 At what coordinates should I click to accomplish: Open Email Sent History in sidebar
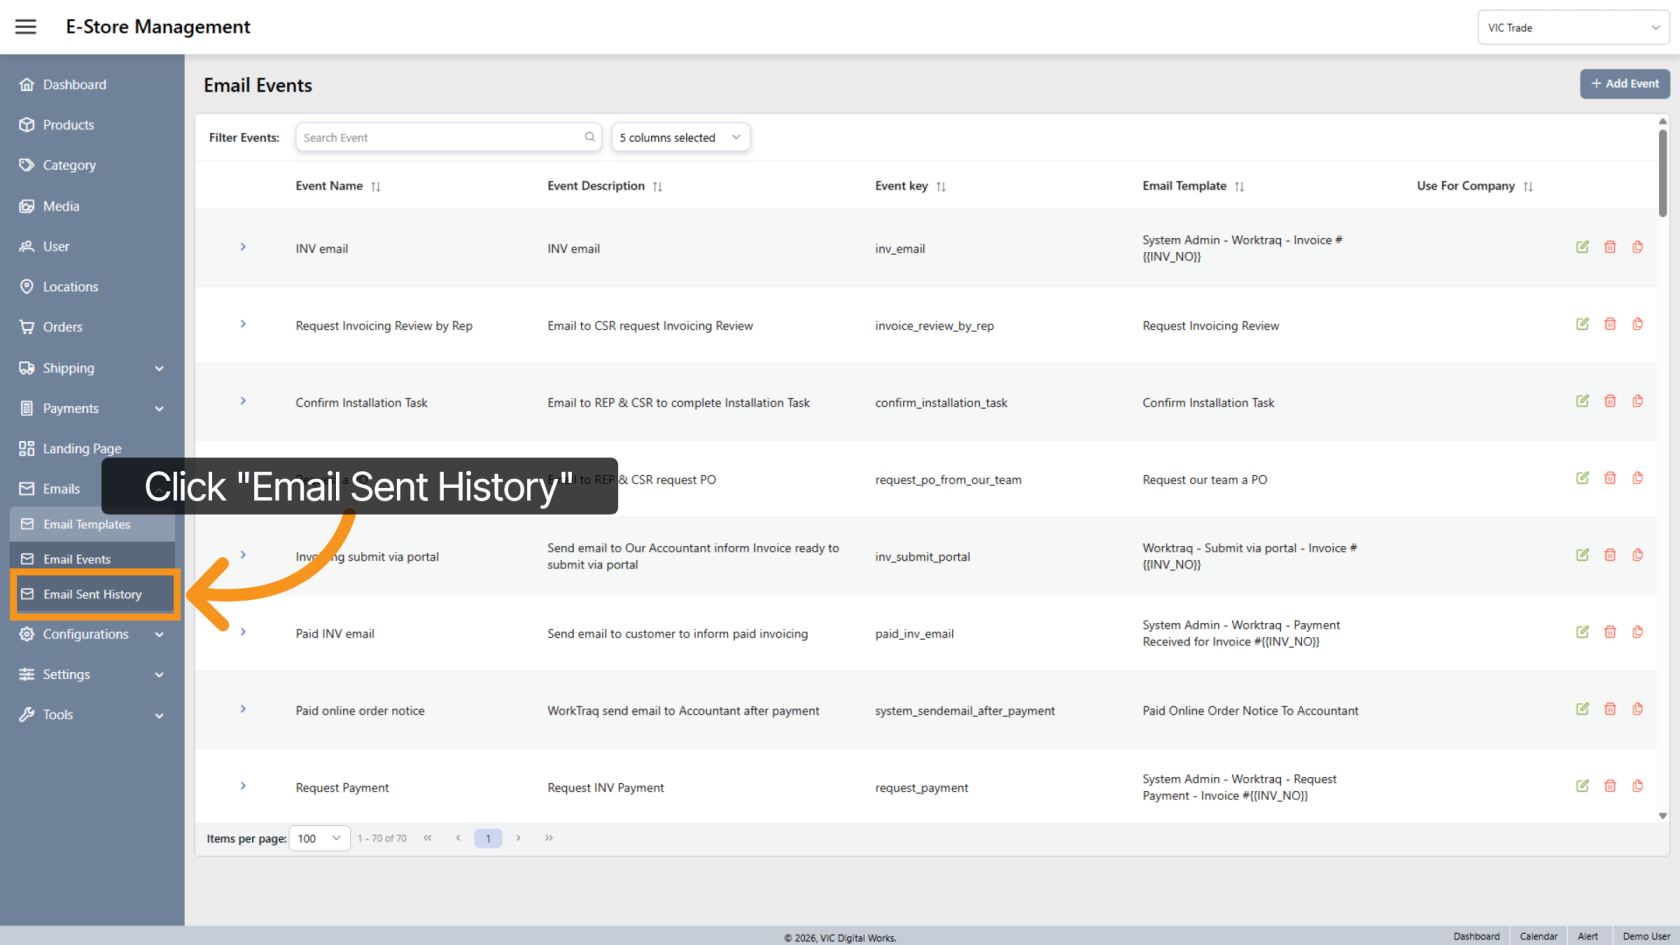point(92,594)
